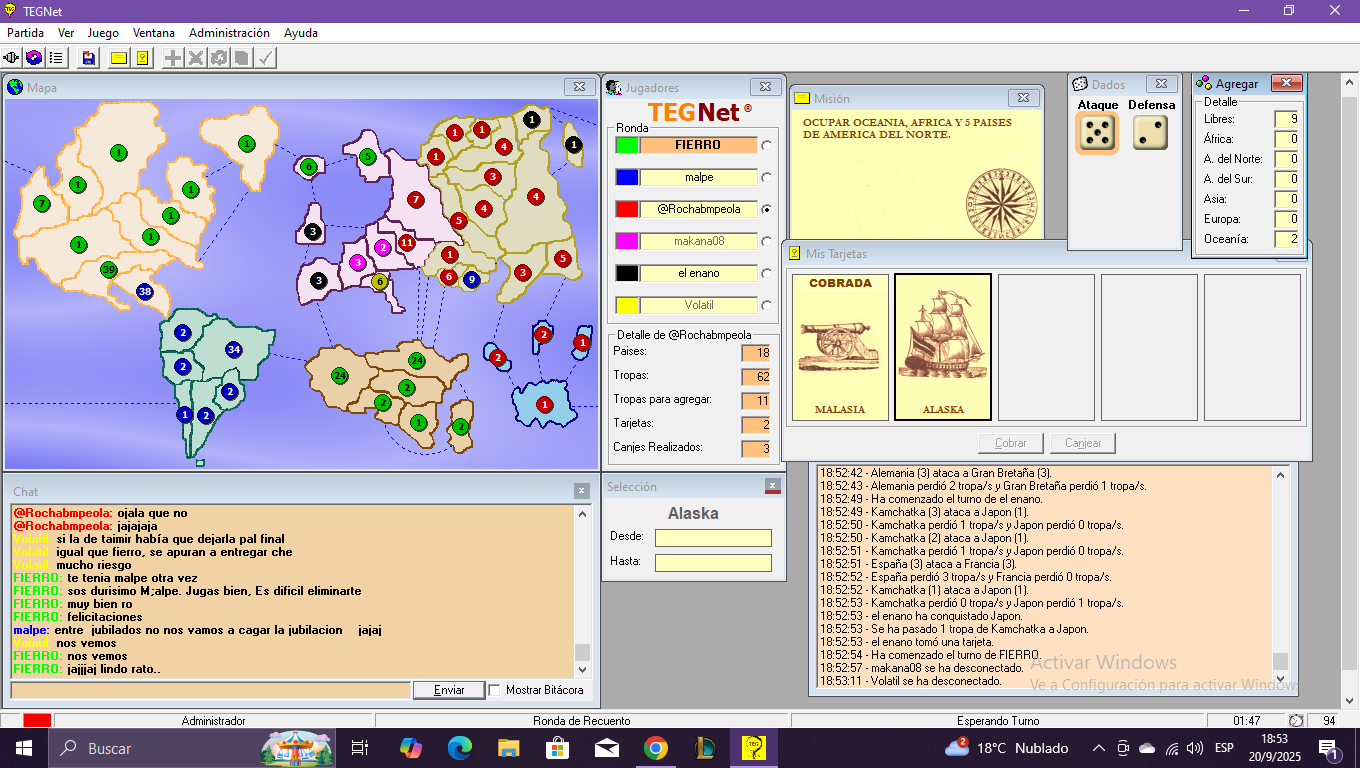This screenshot has width=1360, height=768.
Task: Select the Alaska ship card
Action: [x=942, y=347]
